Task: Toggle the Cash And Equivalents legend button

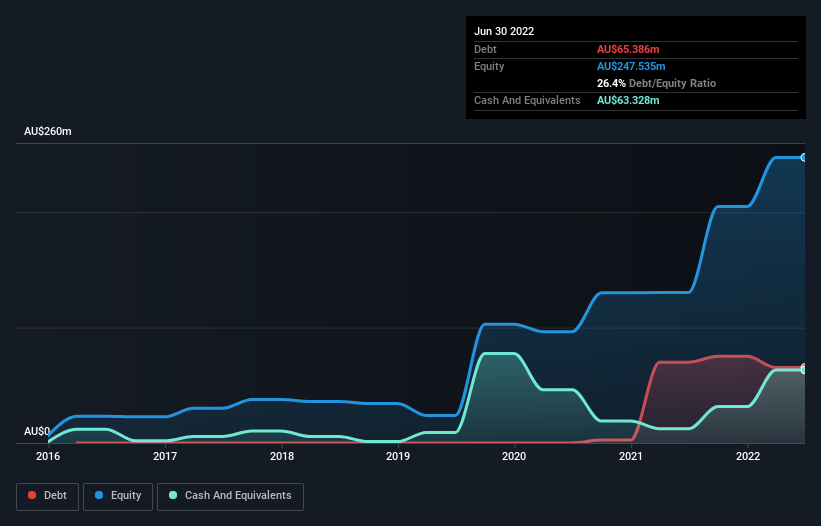Action: pos(230,496)
